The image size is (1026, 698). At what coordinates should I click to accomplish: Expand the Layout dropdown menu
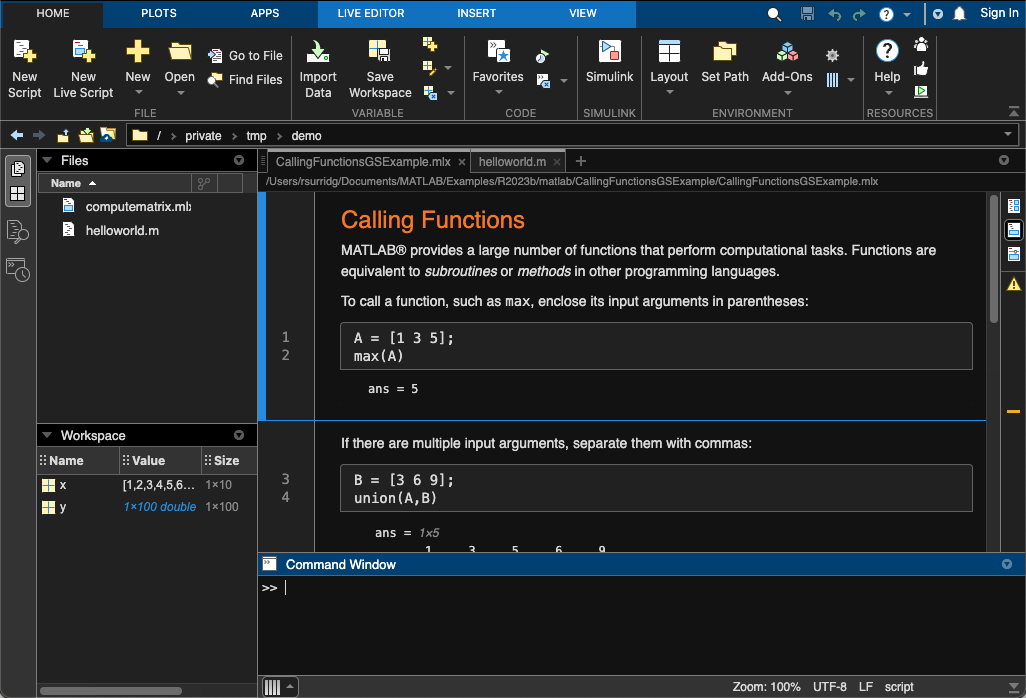click(669, 92)
